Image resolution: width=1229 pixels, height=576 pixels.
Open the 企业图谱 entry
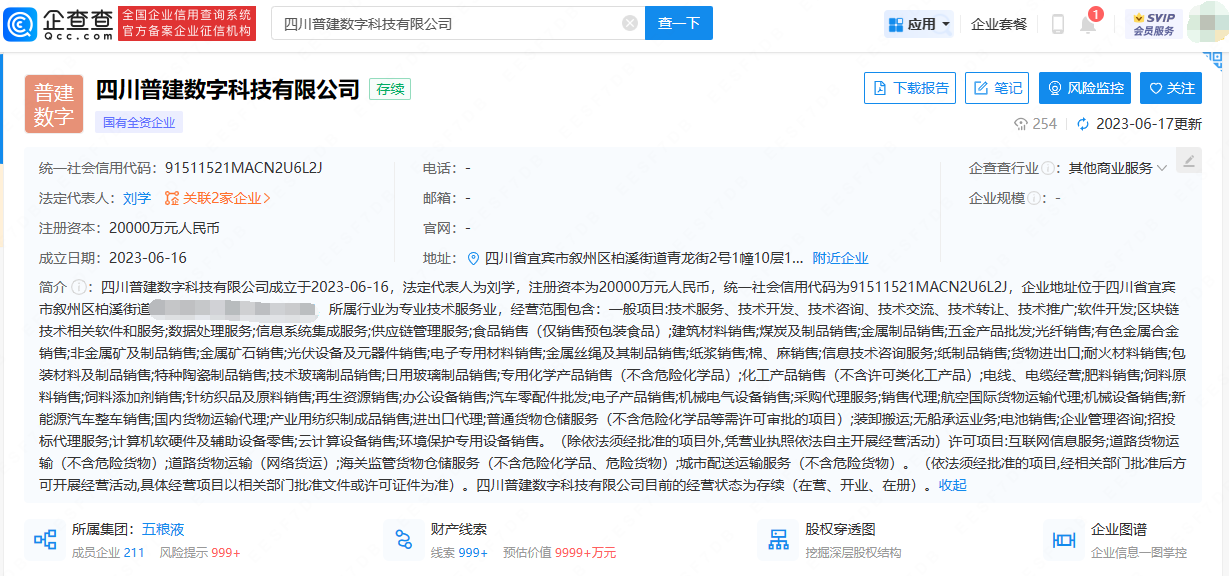[x=1119, y=529]
